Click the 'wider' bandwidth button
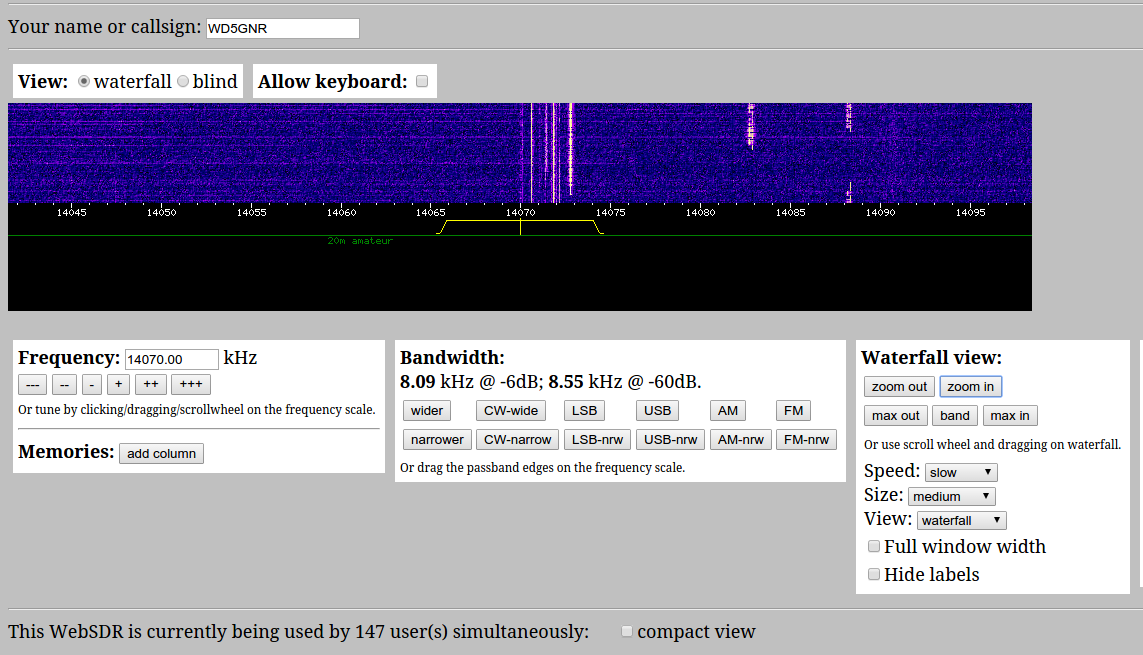 pyautogui.click(x=427, y=411)
